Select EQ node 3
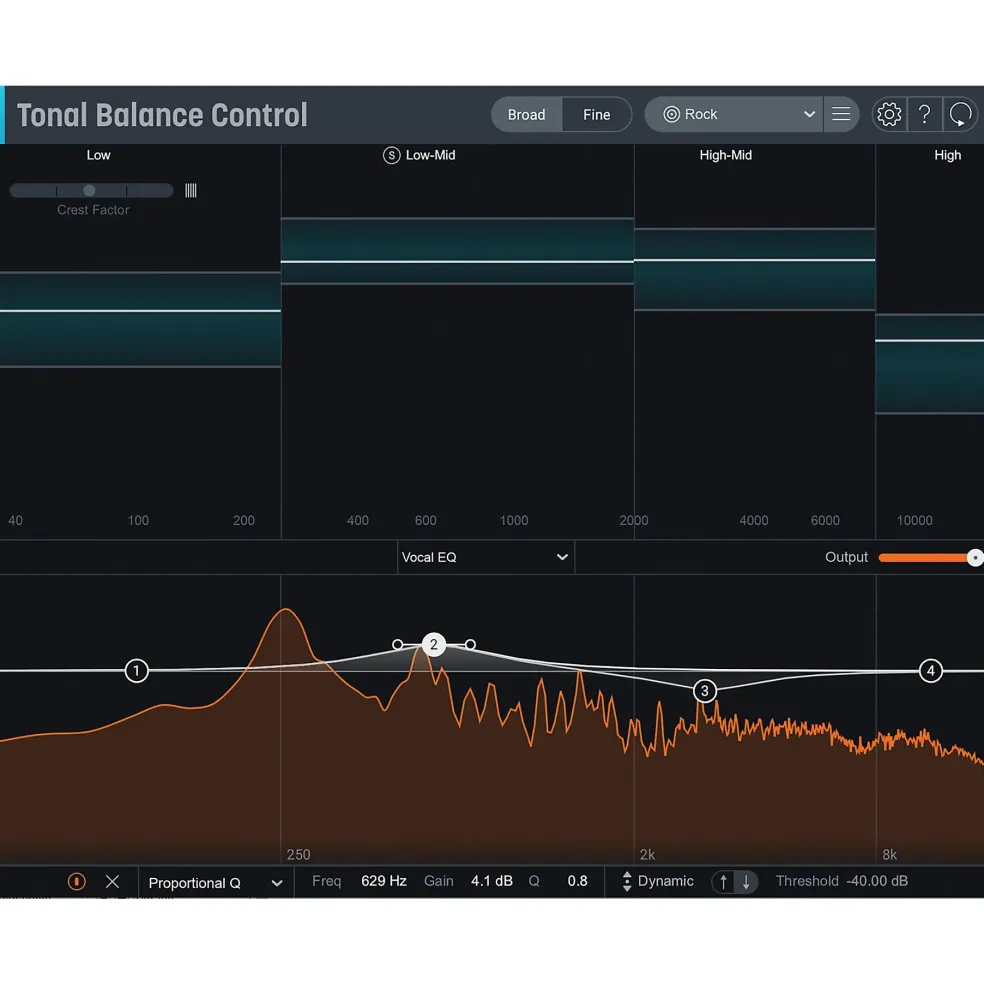984x985 pixels. pyautogui.click(x=704, y=691)
